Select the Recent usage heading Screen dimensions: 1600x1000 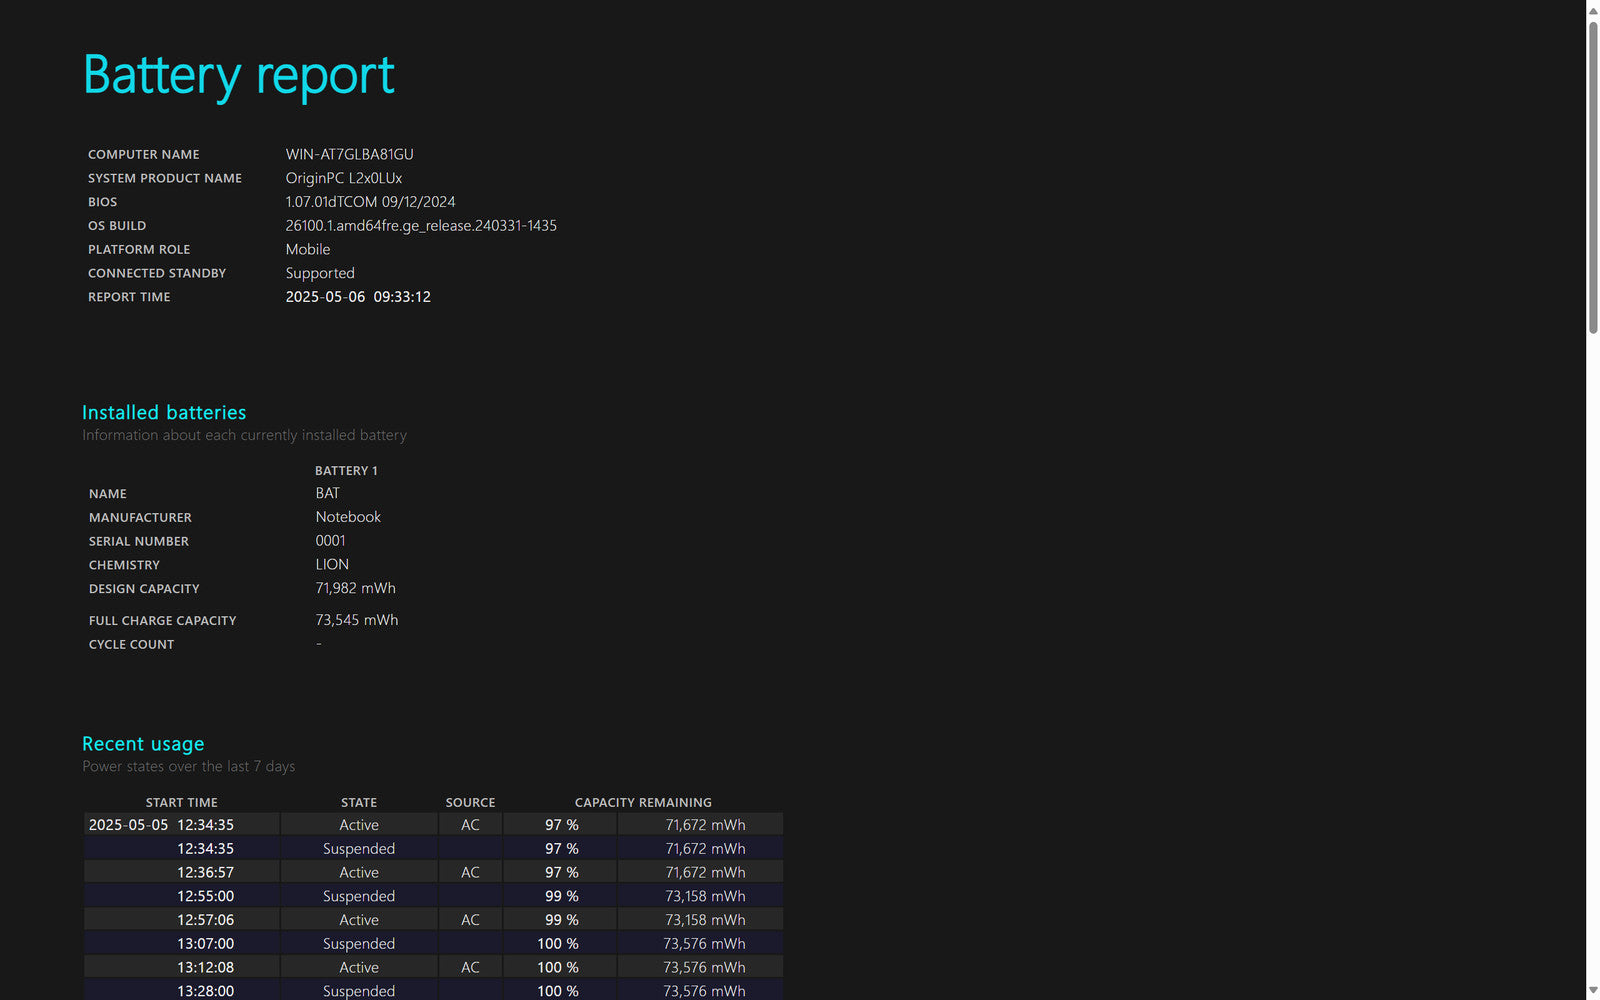coord(143,744)
